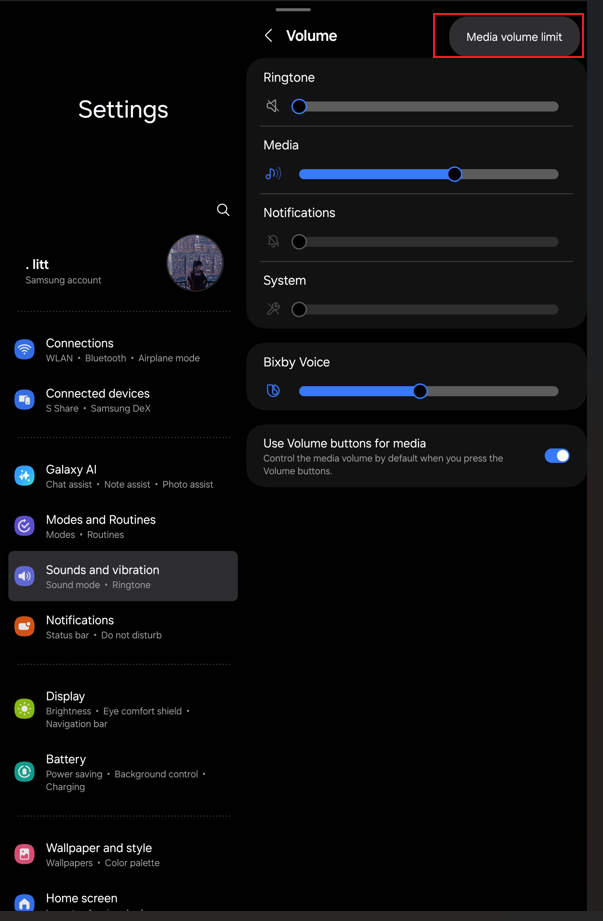Open Notifications settings in sidebar
The height and width of the screenshot is (921, 603).
123,627
